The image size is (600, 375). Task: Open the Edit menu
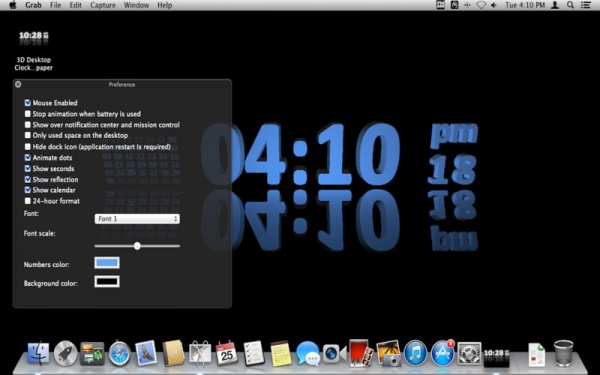pos(75,5)
